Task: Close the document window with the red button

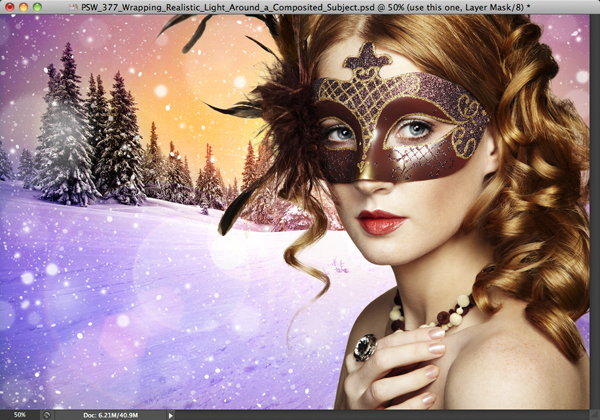Action: click(10, 7)
